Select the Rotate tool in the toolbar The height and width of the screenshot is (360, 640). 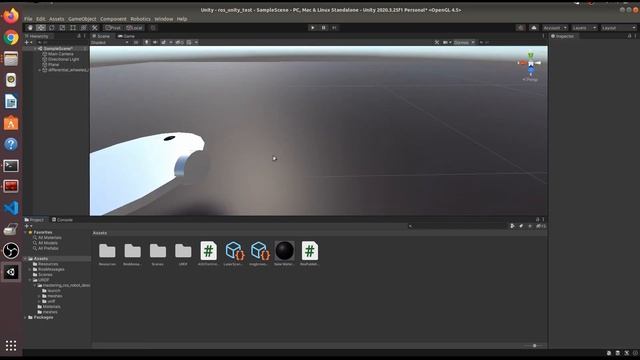coord(51,28)
